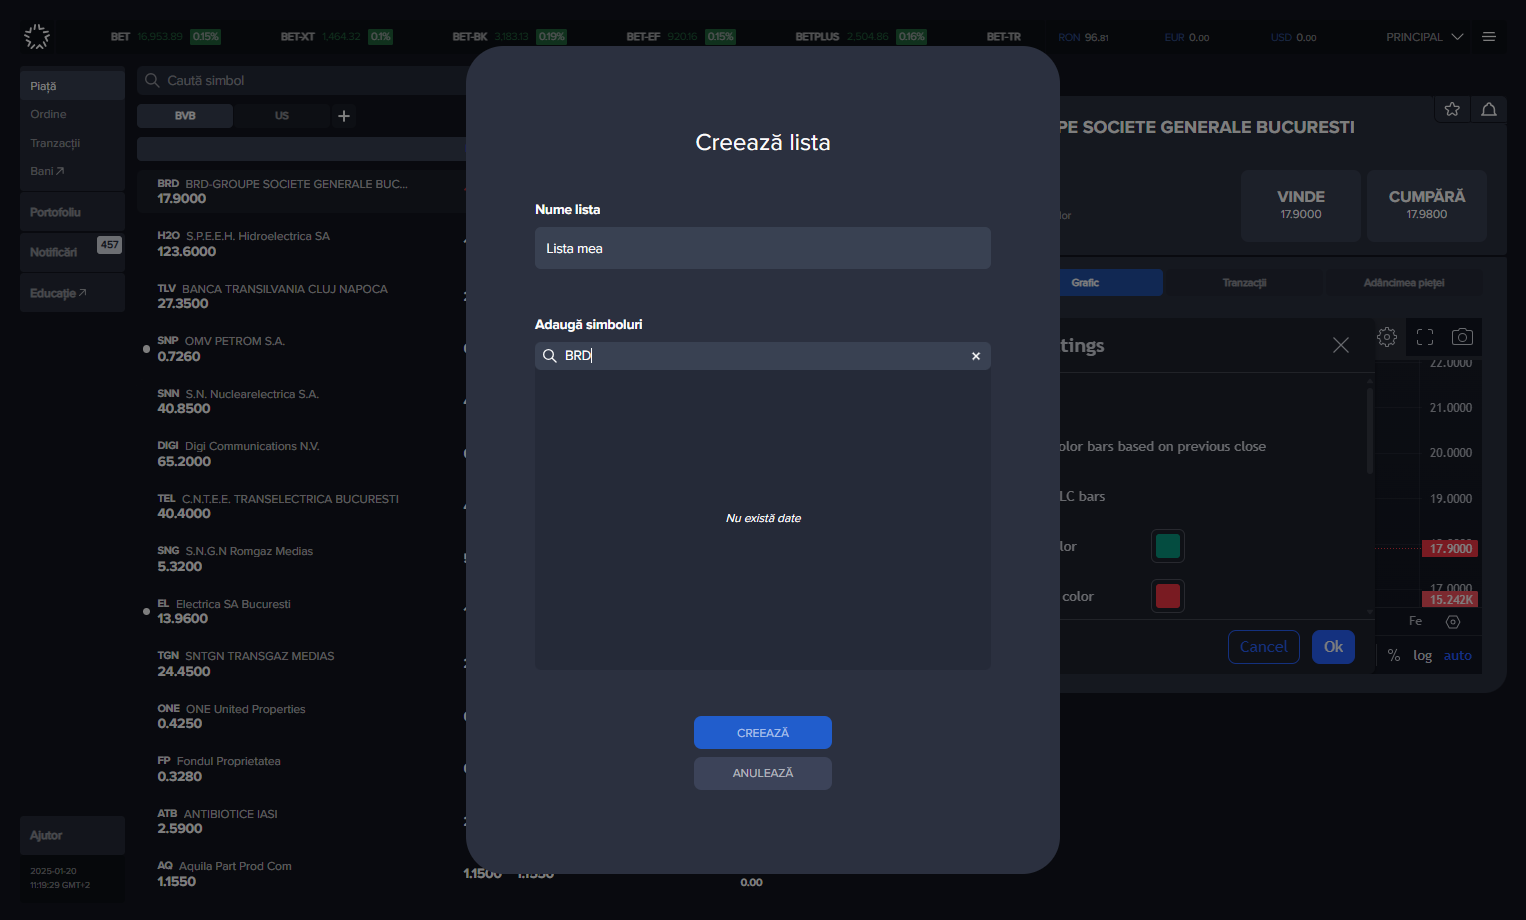1526x920 pixels.
Task: Switch to the US market tab
Action: [282, 116]
